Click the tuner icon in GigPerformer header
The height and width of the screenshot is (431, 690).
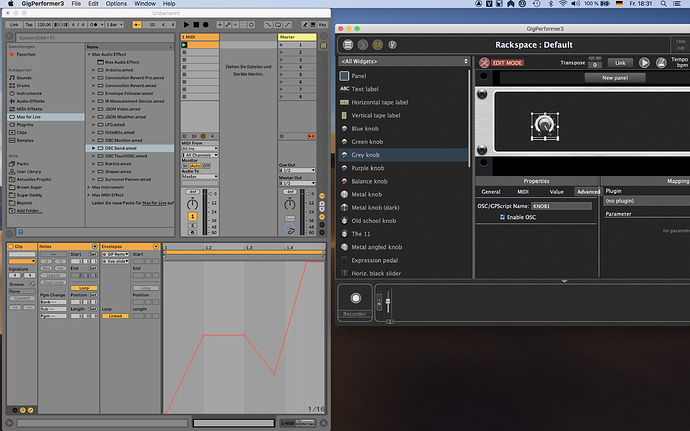pyautogui.click(x=393, y=44)
